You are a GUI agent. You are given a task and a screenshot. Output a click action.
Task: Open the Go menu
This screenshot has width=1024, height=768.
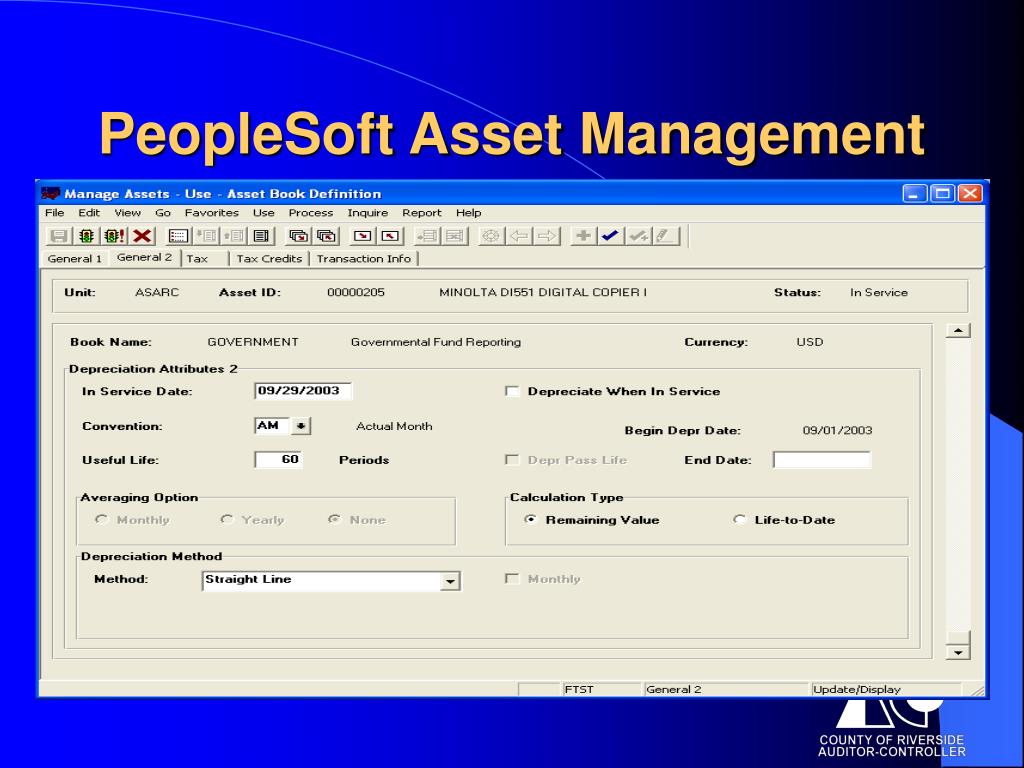(x=163, y=213)
